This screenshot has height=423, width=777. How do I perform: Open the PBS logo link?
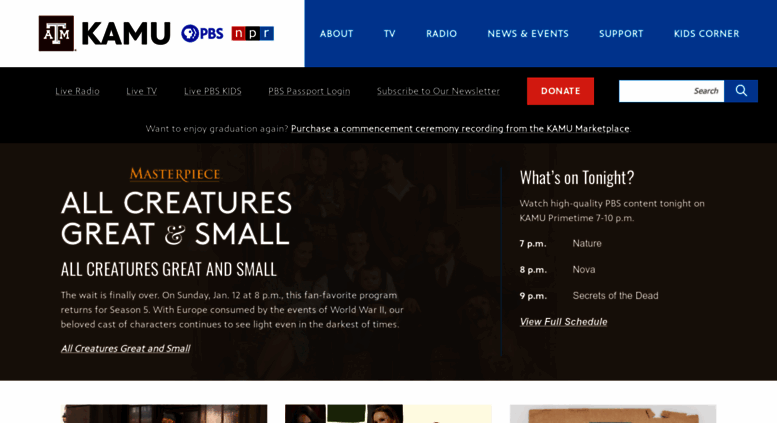click(202, 33)
